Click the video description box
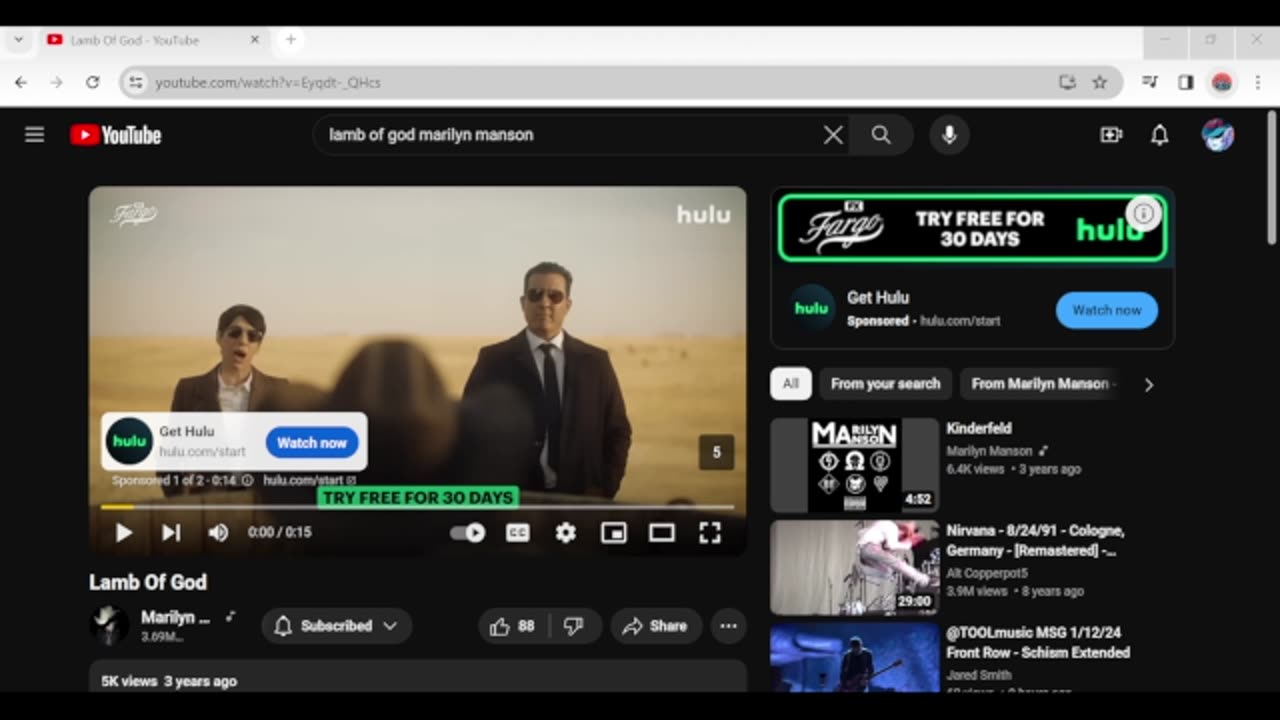 coord(418,677)
